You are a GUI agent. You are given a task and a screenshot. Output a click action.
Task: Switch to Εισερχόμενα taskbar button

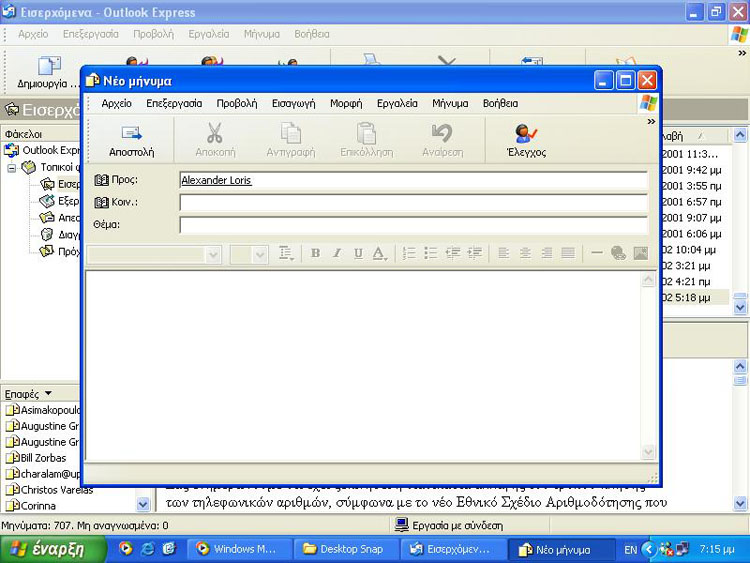452,549
